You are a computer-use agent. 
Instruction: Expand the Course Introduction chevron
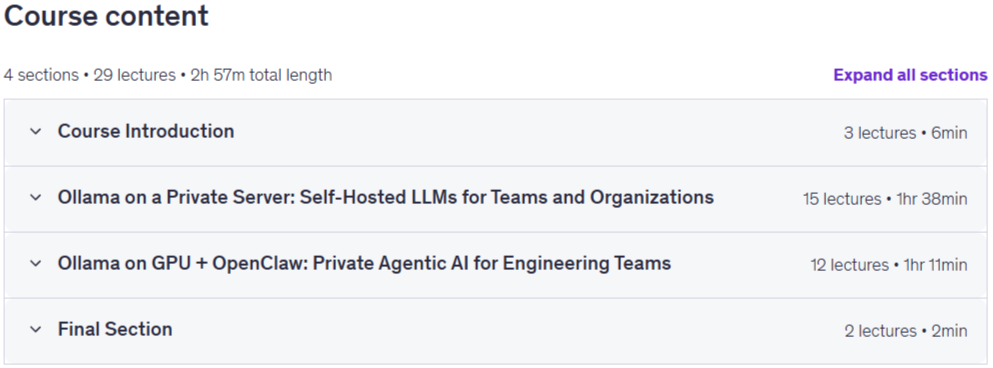(x=36, y=132)
